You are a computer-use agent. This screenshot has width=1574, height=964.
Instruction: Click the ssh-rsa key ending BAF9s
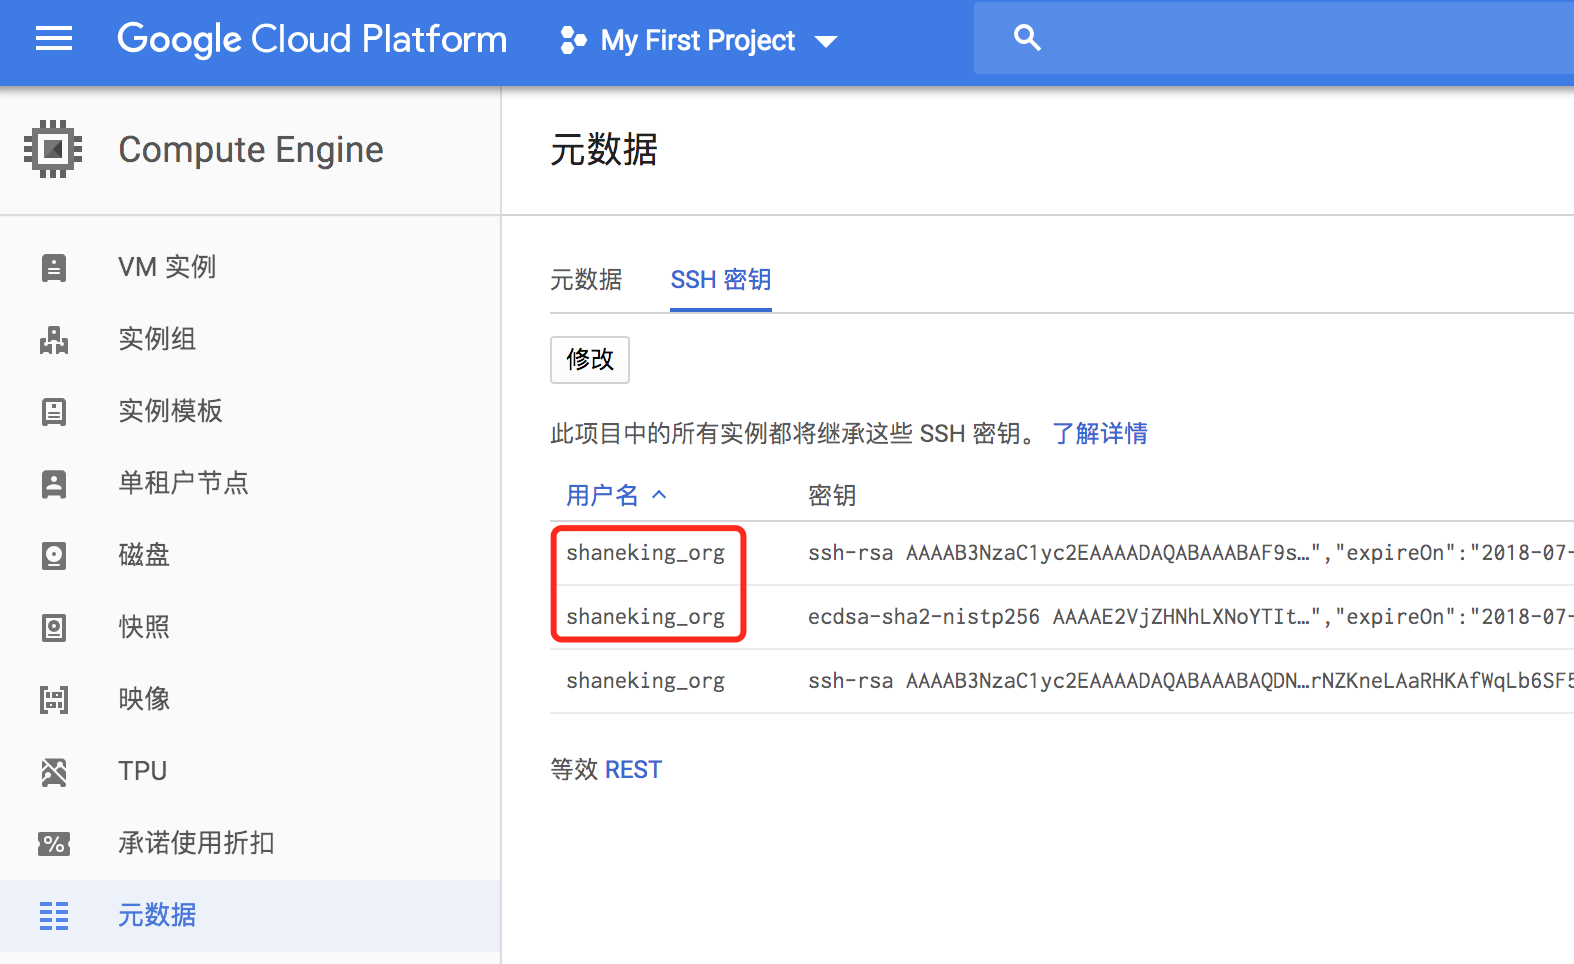[x=1190, y=553]
